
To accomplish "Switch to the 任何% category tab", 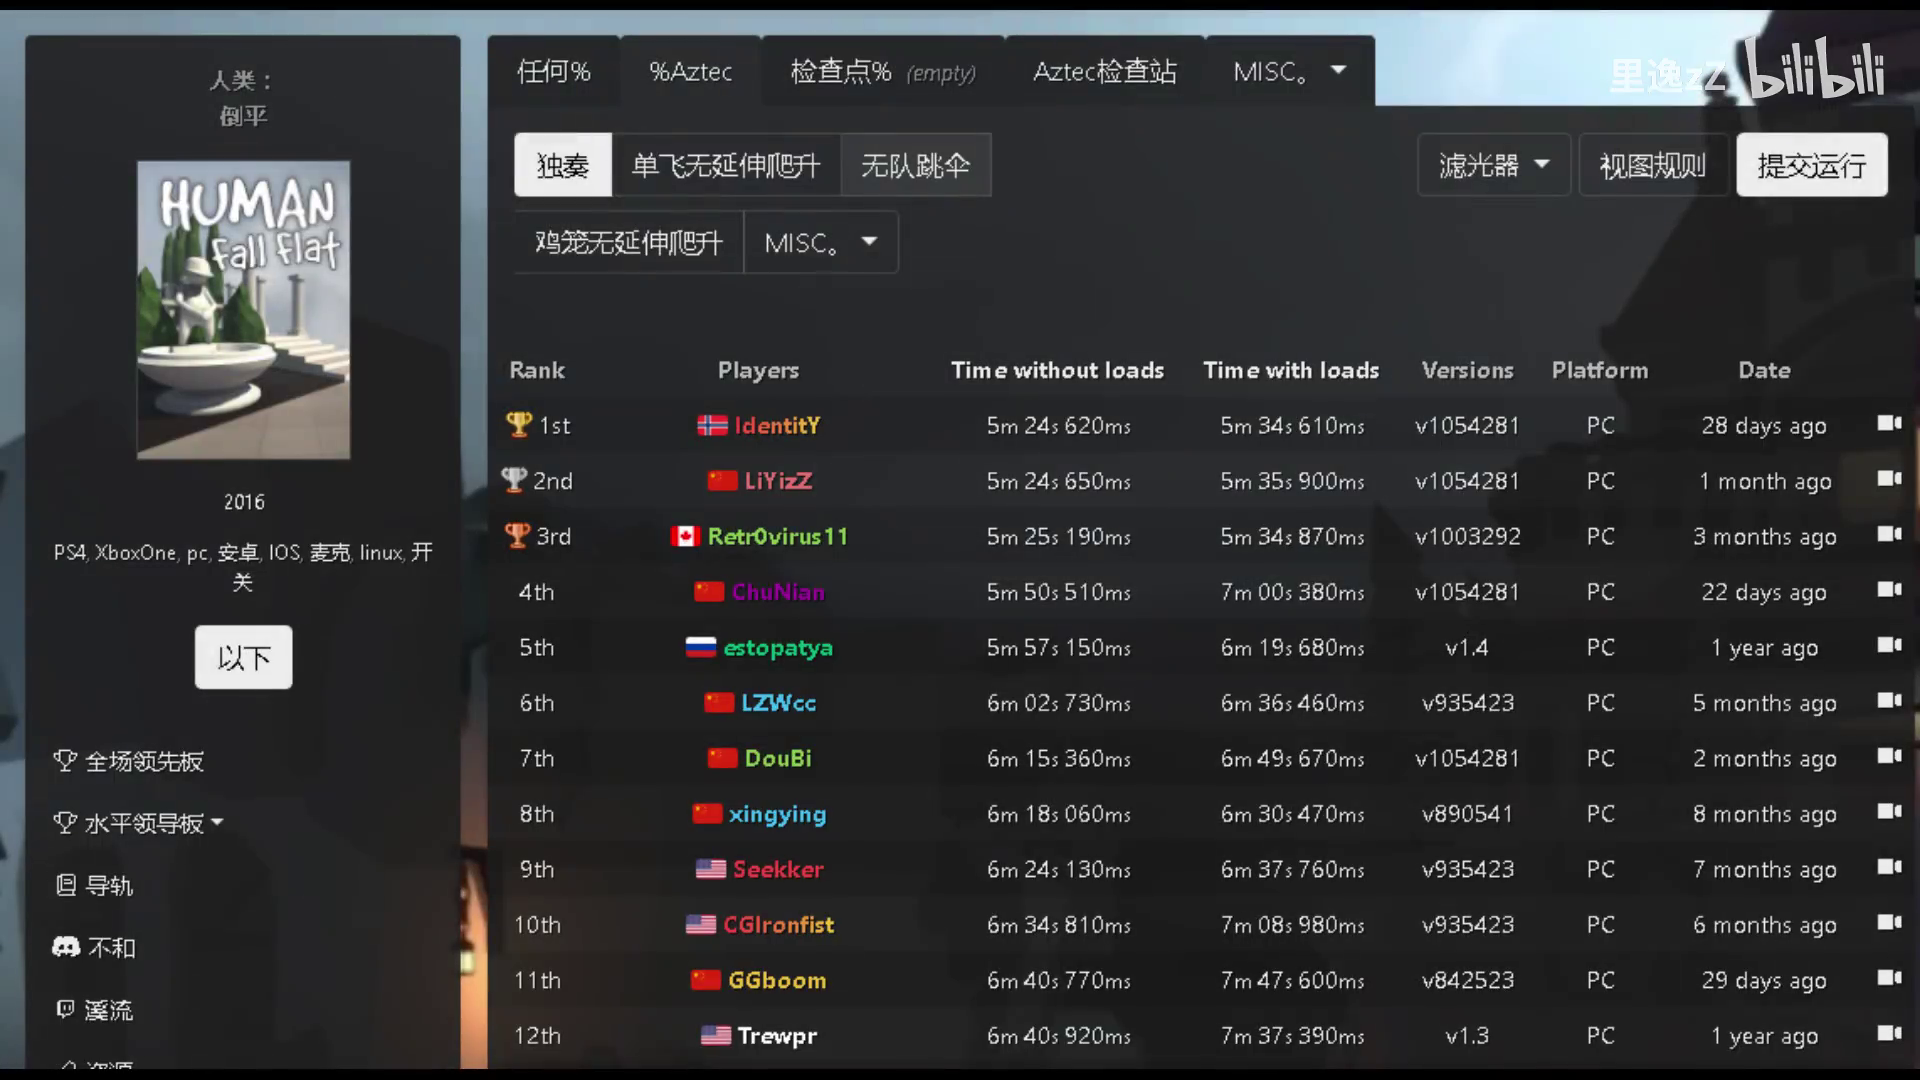I will pos(554,71).
